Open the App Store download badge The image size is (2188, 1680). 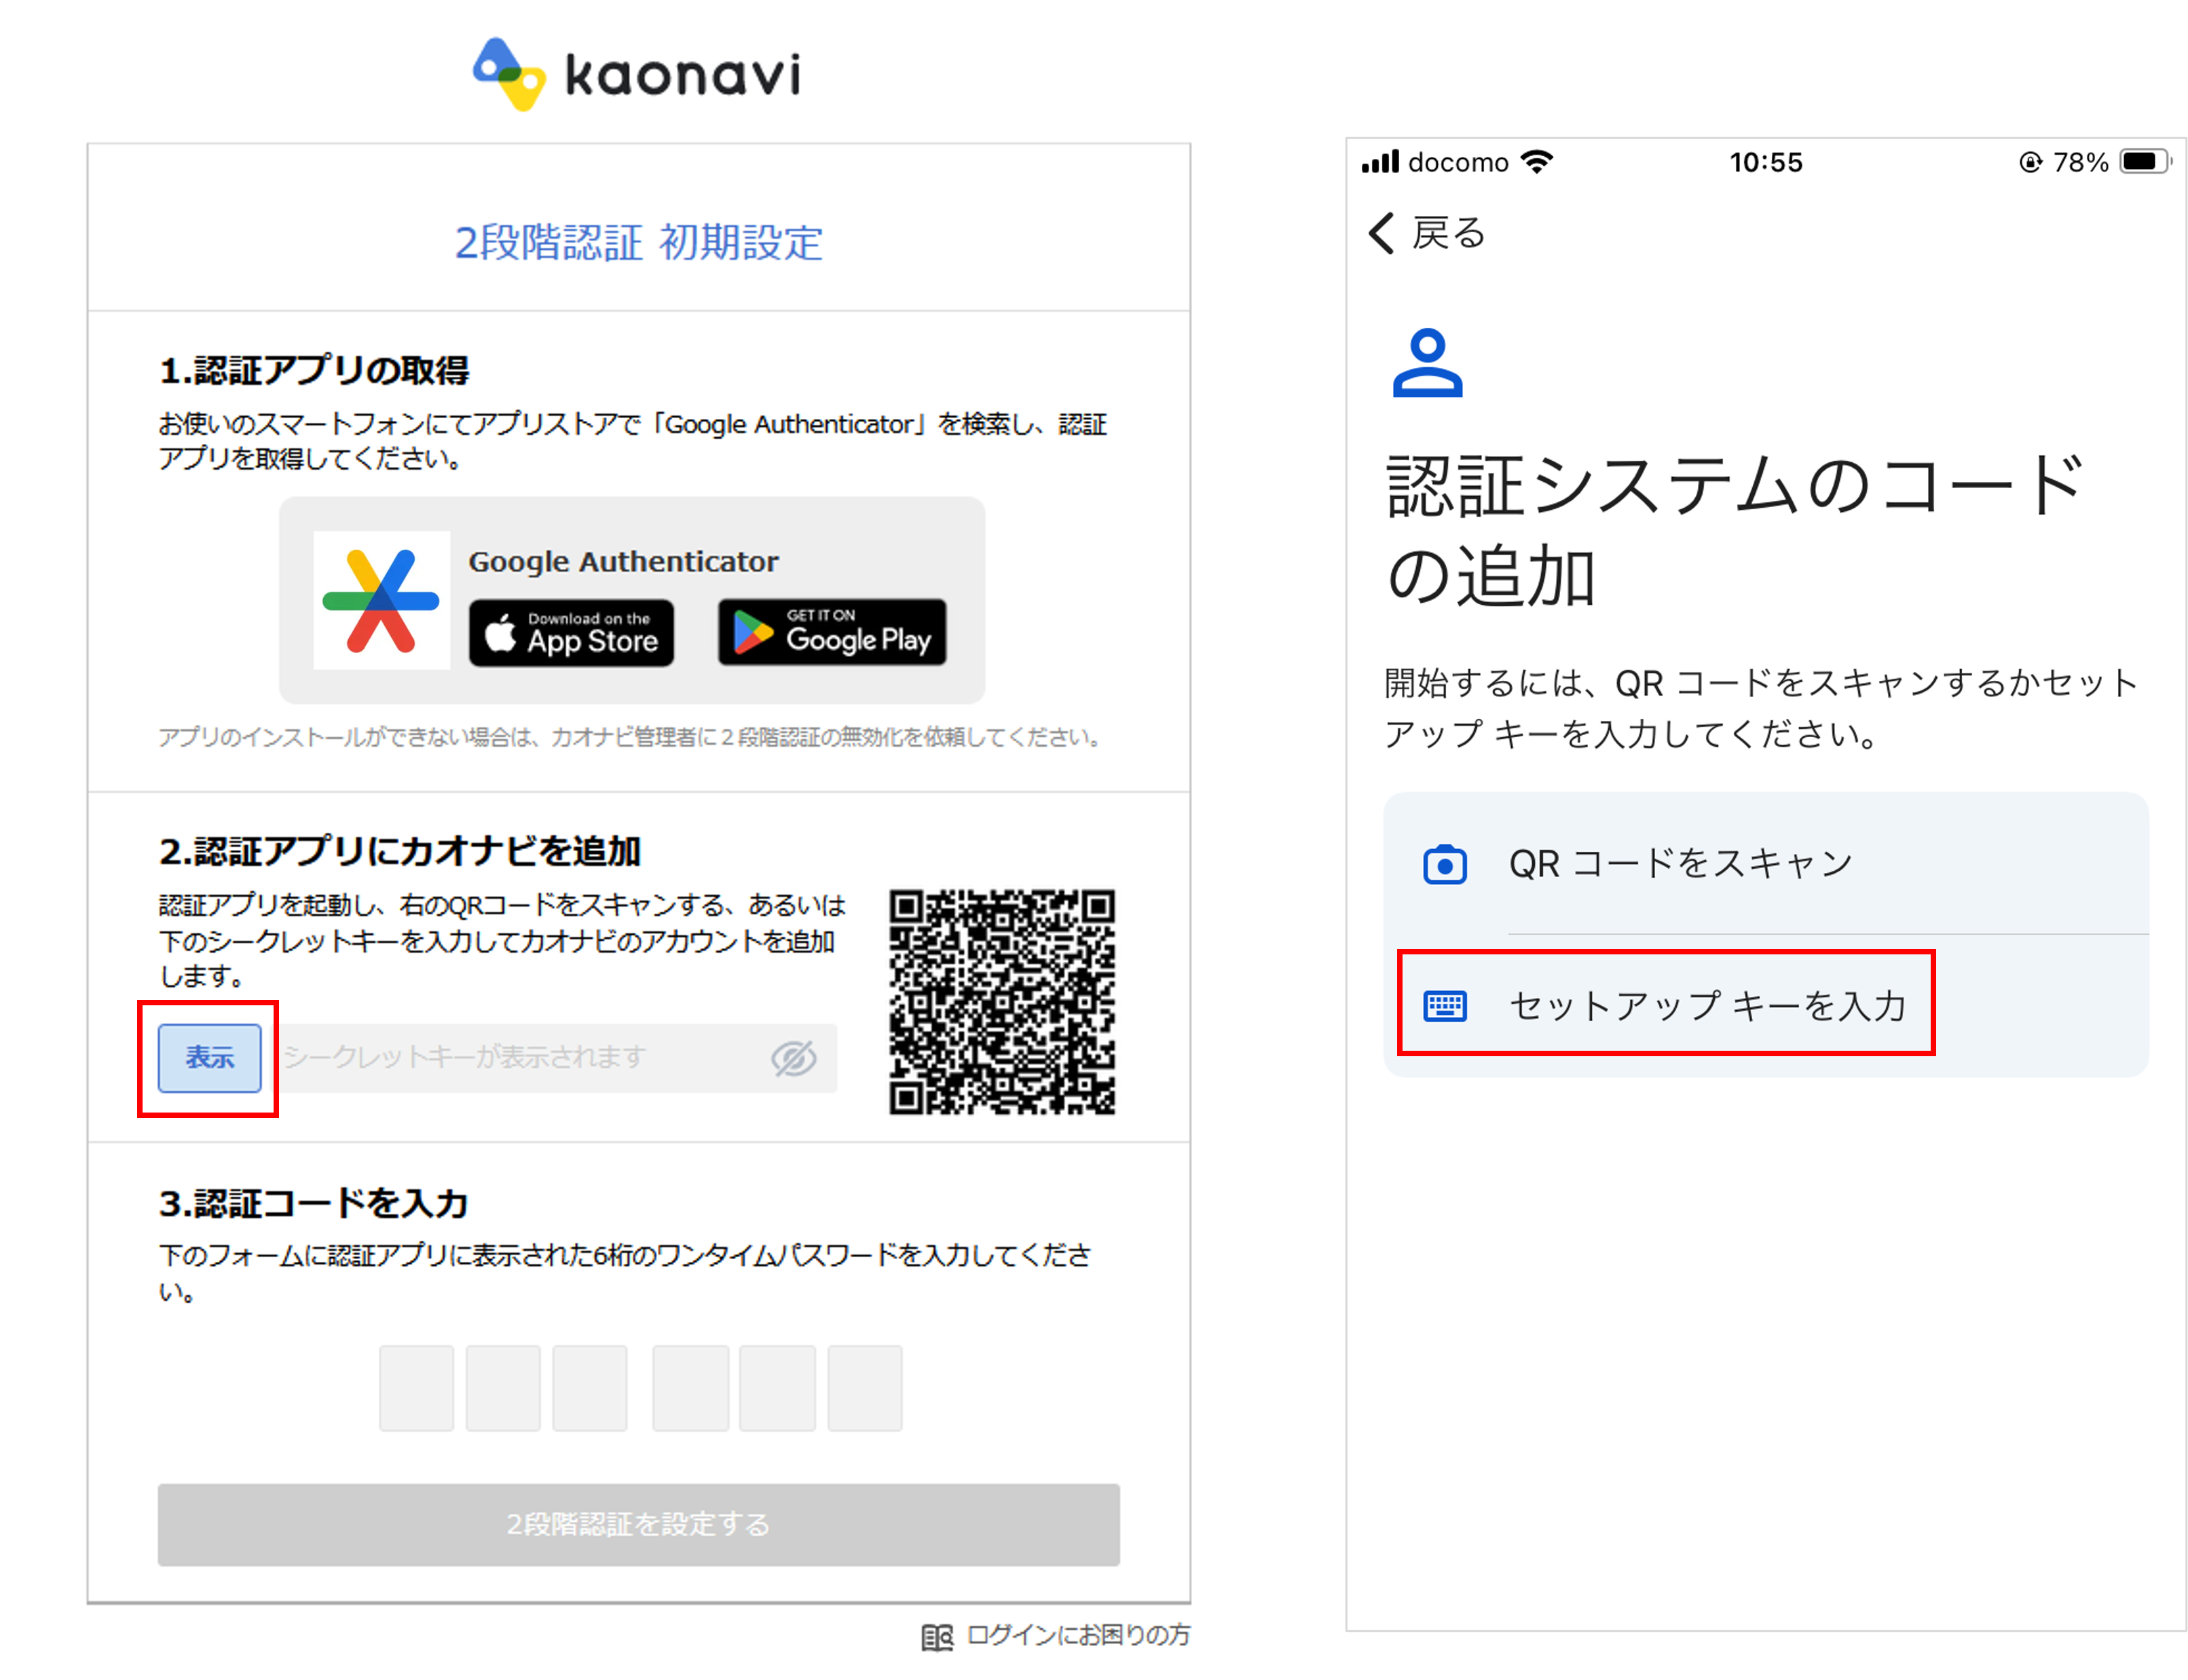coord(571,632)
